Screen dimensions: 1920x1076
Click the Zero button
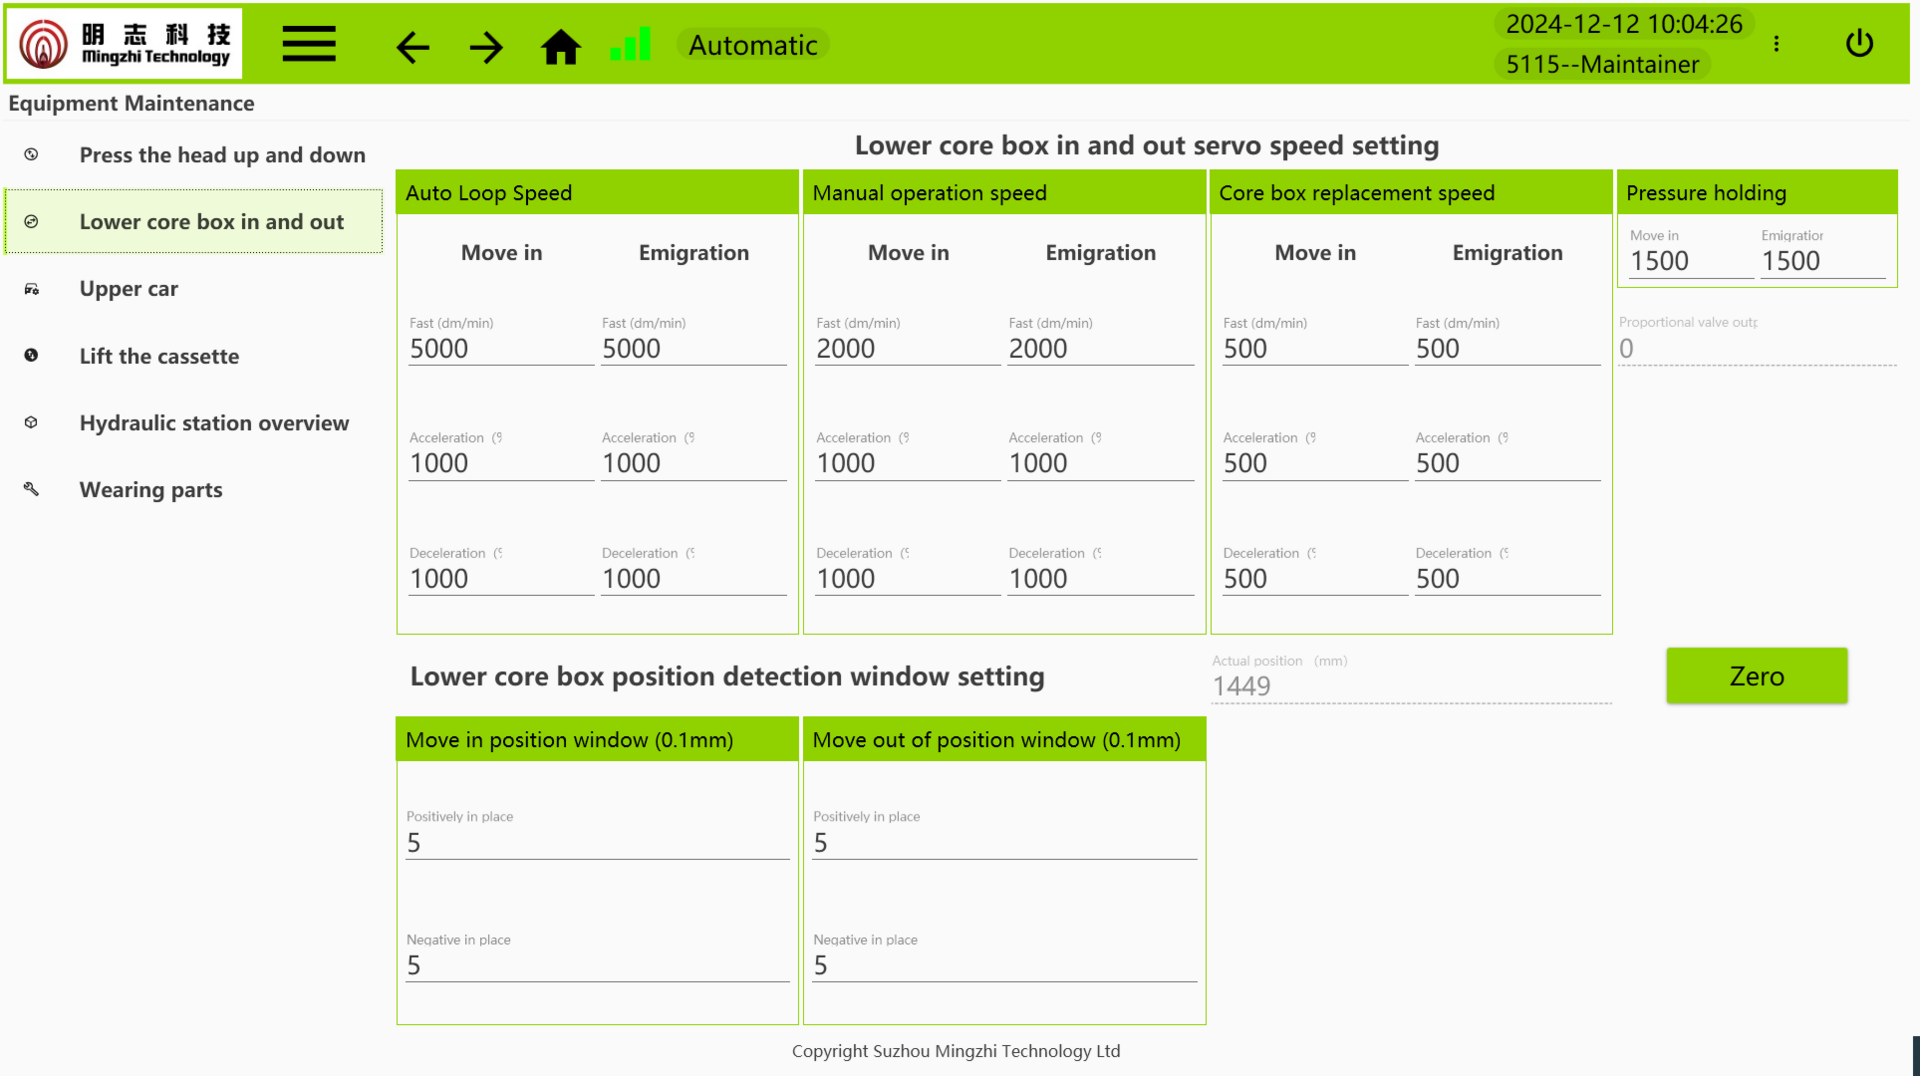pyautogui.click(x=1756, y=676)
